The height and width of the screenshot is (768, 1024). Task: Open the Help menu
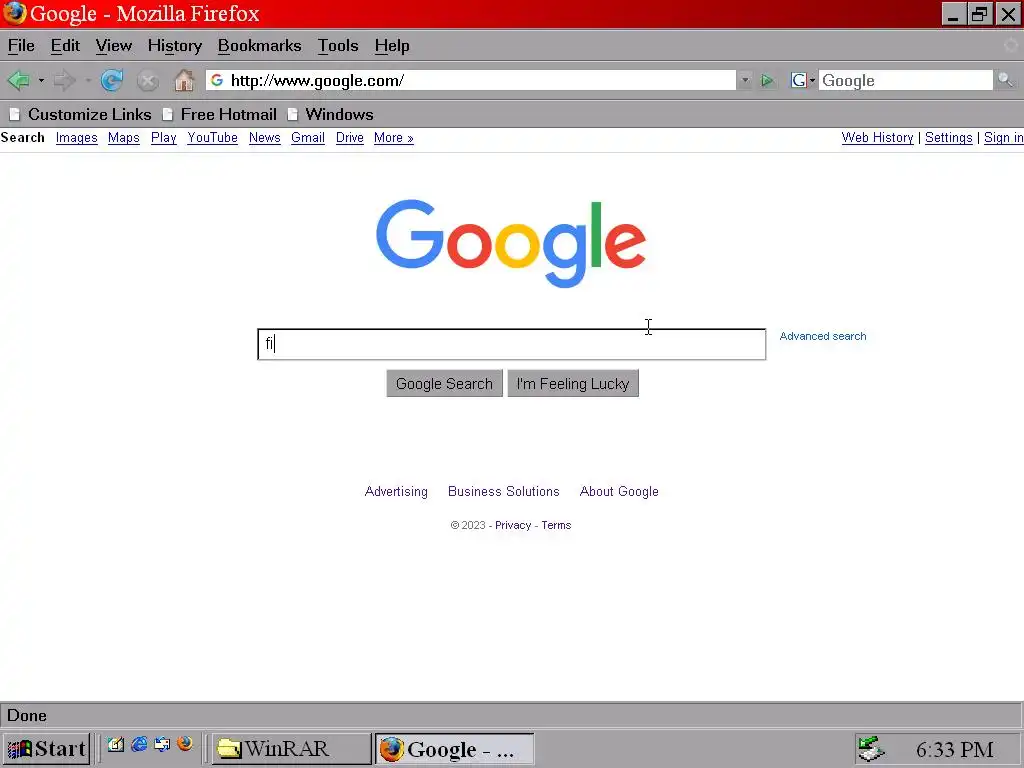392,46
